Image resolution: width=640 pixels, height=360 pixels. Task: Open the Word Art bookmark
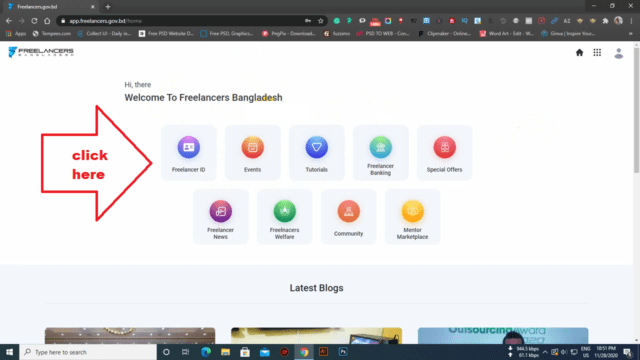(507, 33)
